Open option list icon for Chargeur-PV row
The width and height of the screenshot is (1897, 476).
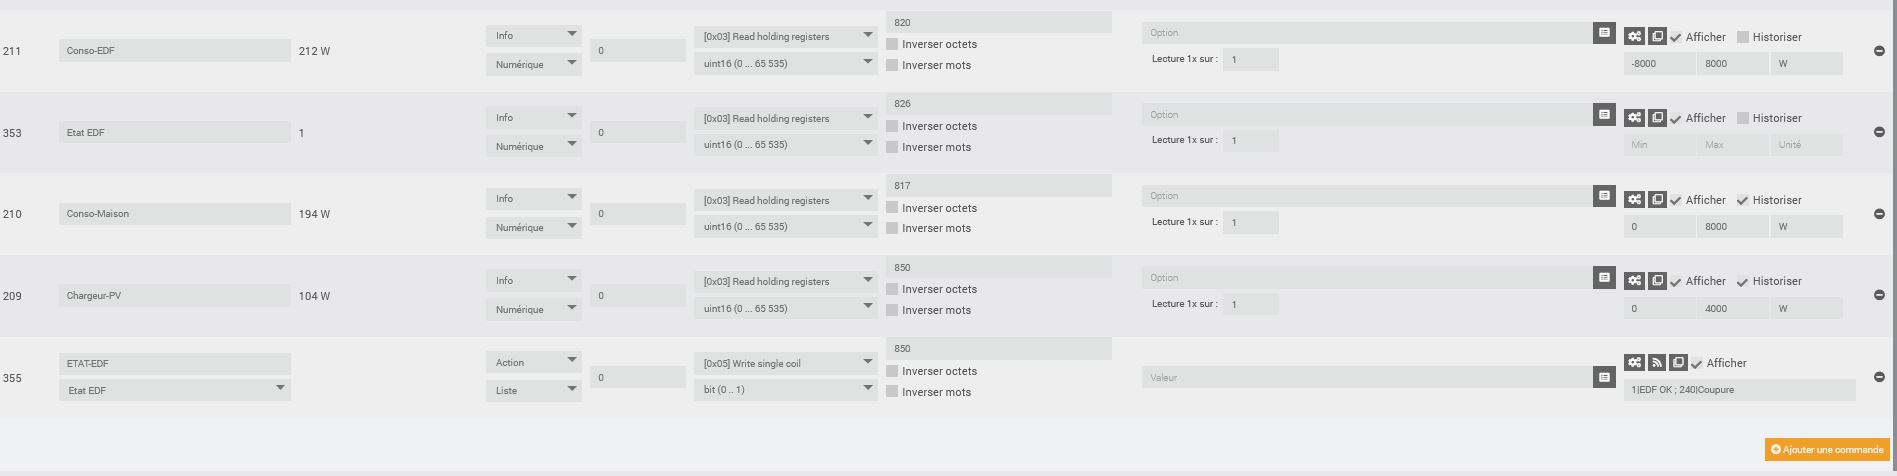(x=1604, y=278)
